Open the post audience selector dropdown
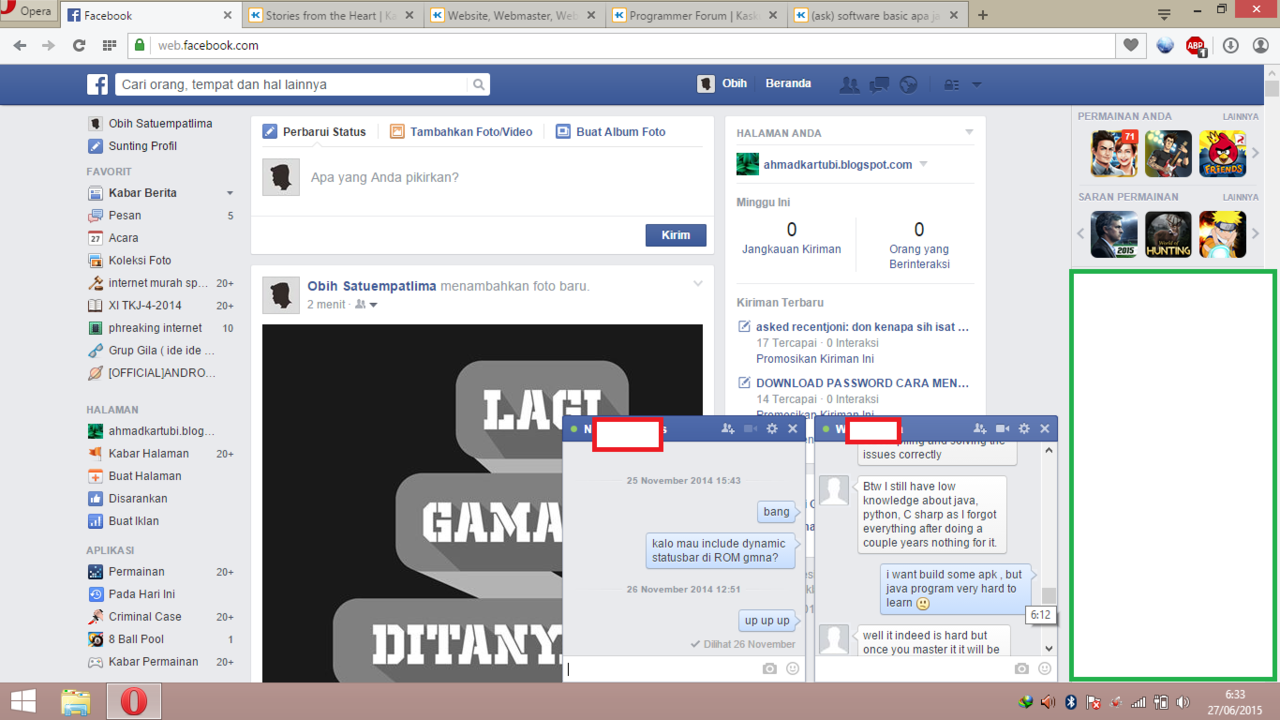Viewport: 1280px width, 720px height. (x=367, y=304)
